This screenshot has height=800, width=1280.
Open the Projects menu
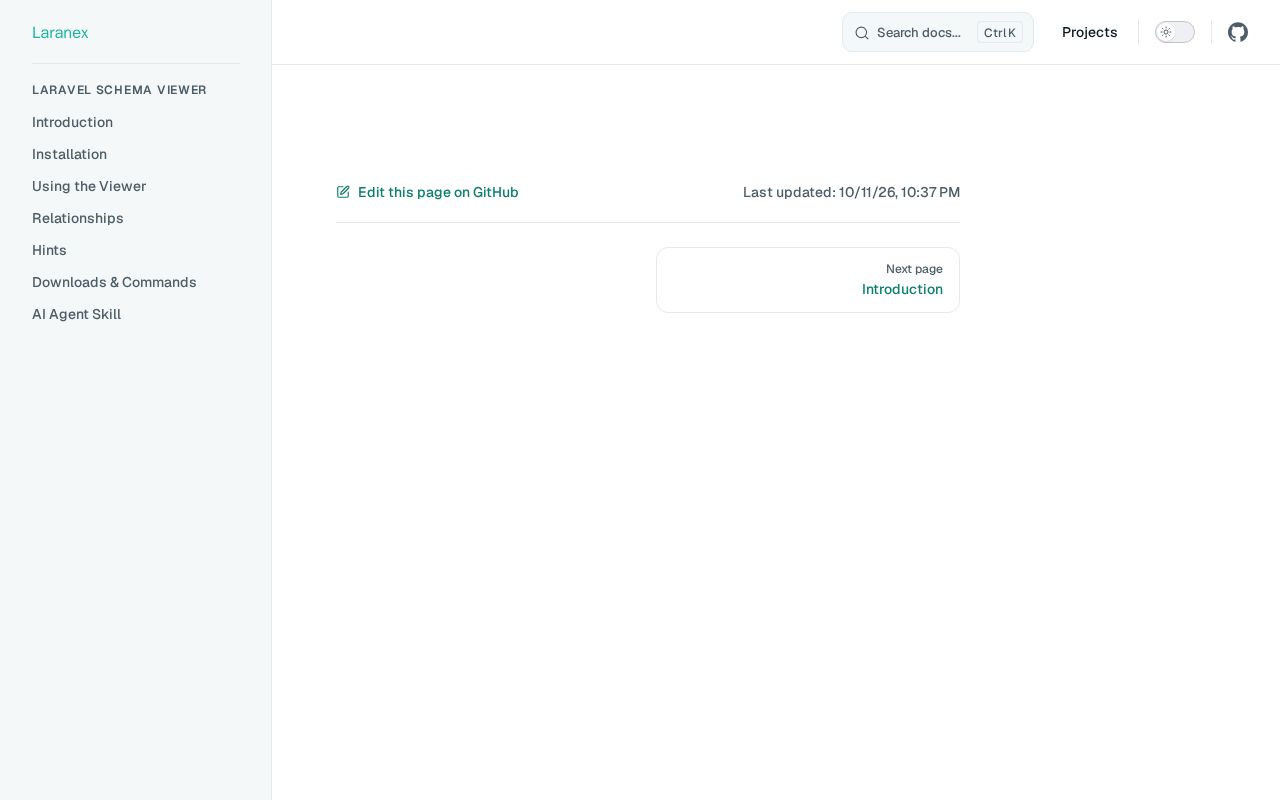click(x=1090, y=32)
